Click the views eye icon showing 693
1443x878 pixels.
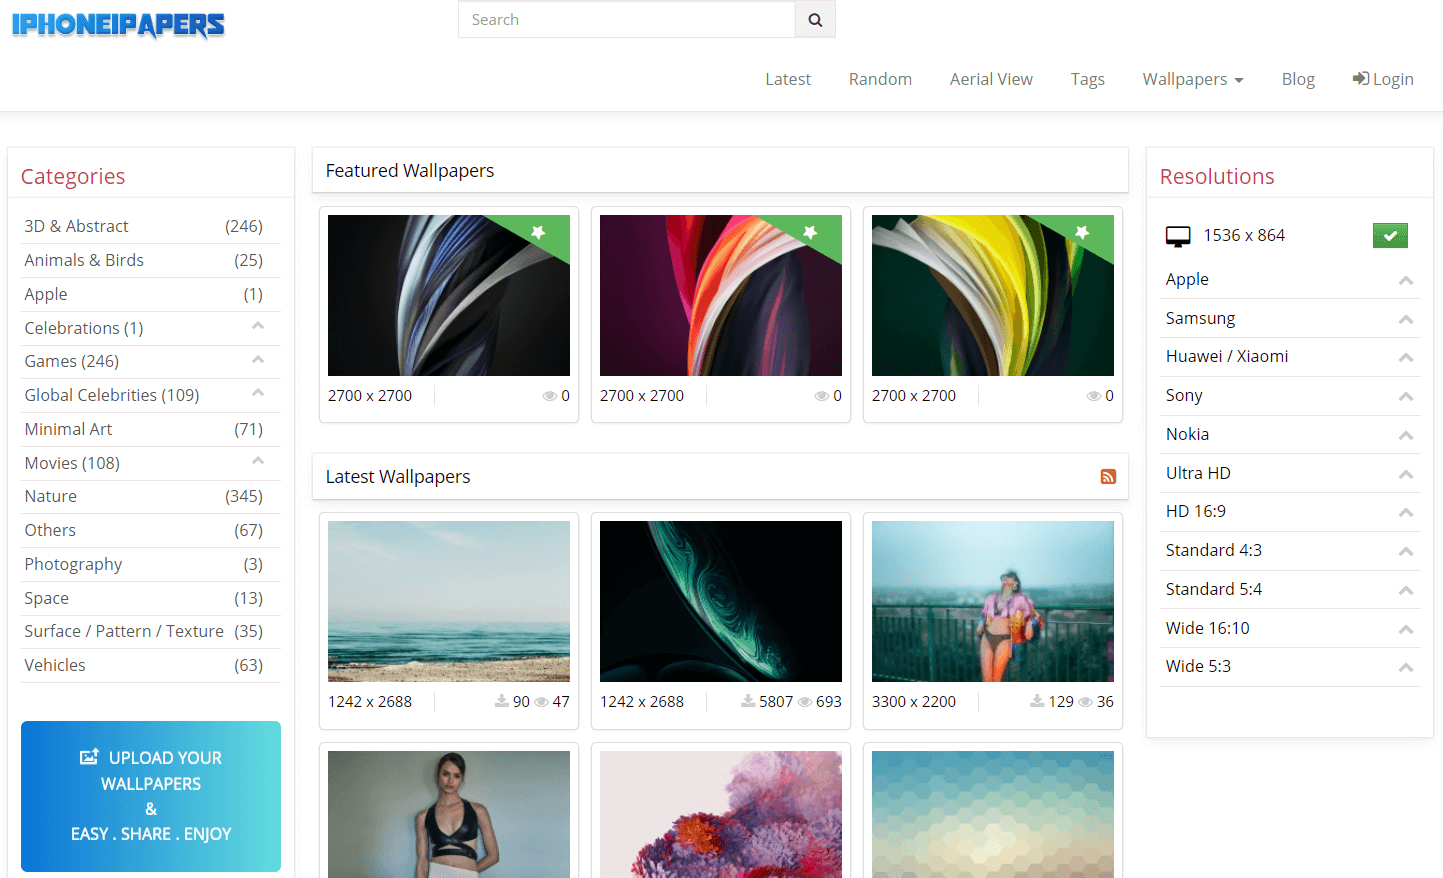tap(805, 702)
